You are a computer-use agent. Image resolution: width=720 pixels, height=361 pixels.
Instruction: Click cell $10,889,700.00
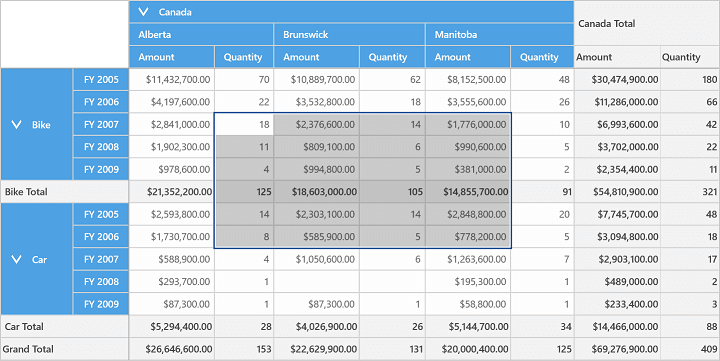(x=317, y=79)
